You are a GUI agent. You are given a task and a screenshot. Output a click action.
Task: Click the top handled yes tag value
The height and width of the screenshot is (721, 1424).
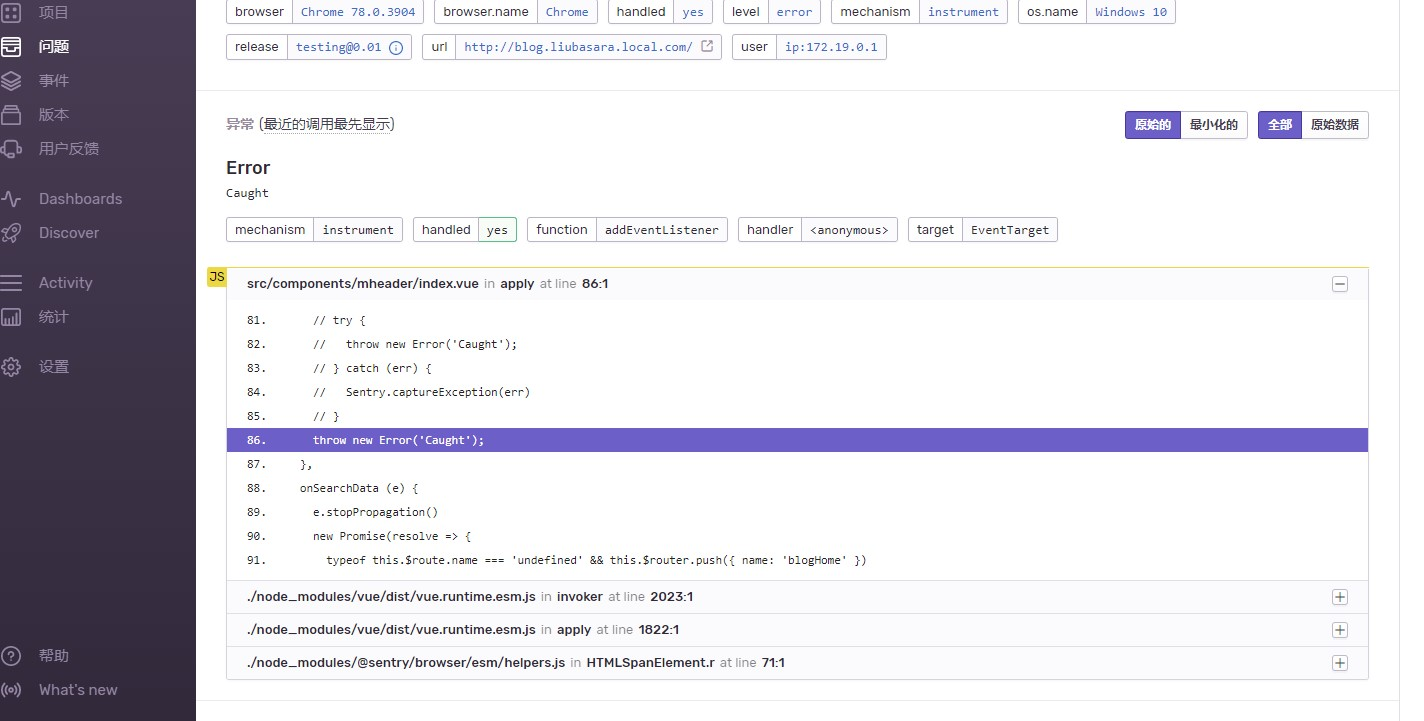[693, 12]
